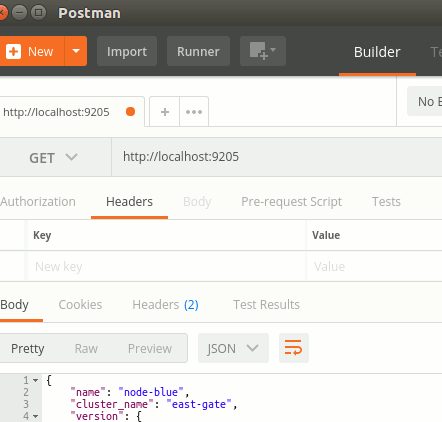Add a new request tab
The height and width of the screenshot is (422, 442).
click(x=165, y=112)
